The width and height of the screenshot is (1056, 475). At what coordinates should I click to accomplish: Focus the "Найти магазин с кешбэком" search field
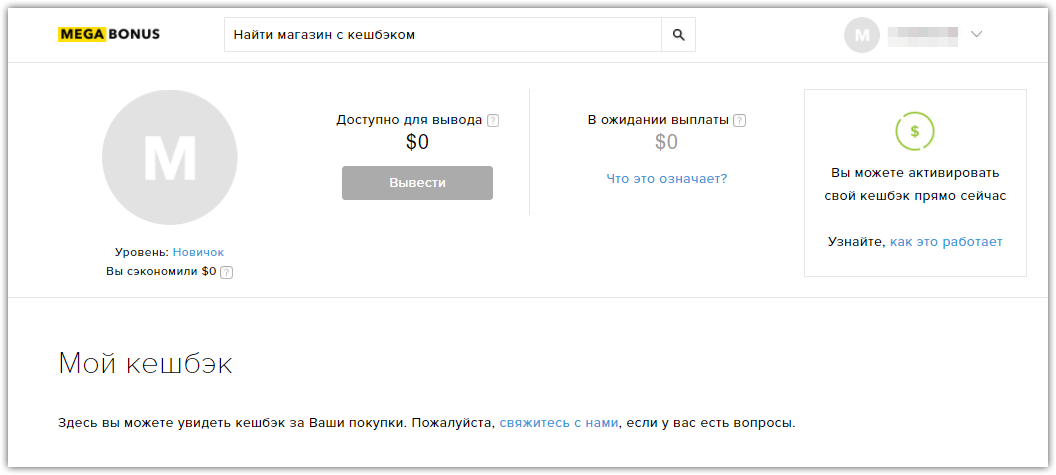click(442, 35)
